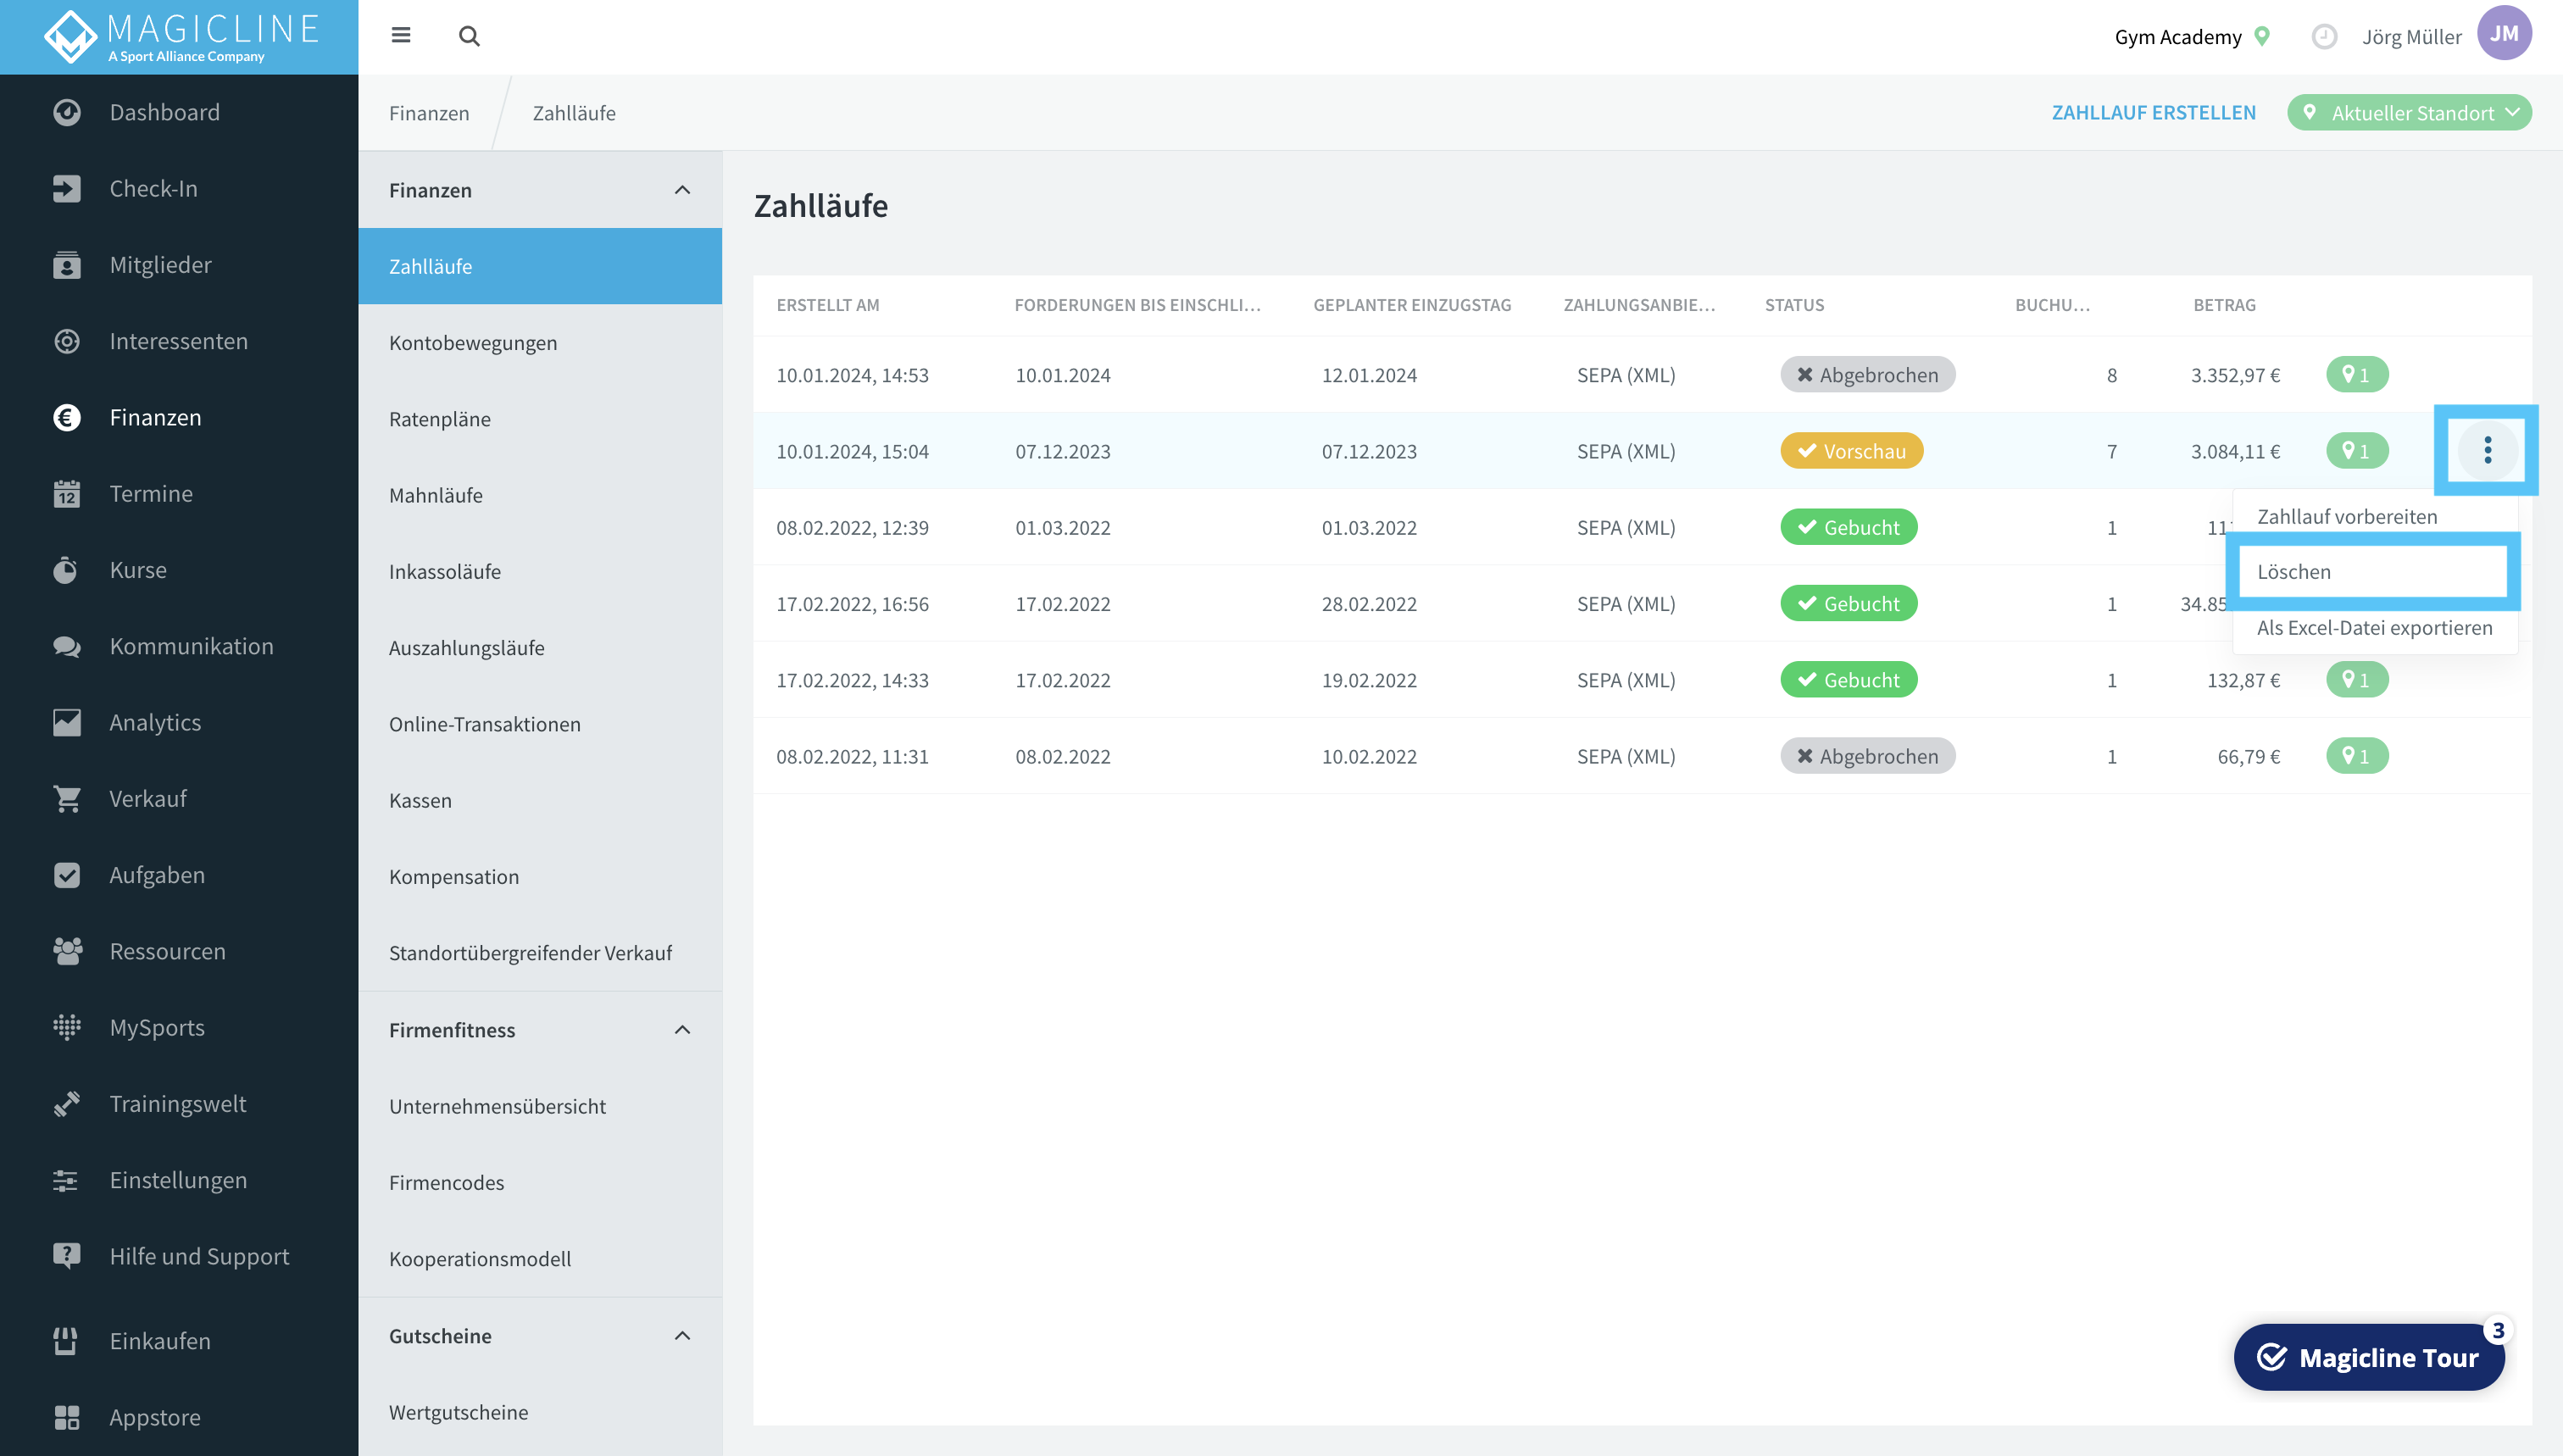
Task: Click the Aufgaben checkmark icon
Action: tap(67, 875)
